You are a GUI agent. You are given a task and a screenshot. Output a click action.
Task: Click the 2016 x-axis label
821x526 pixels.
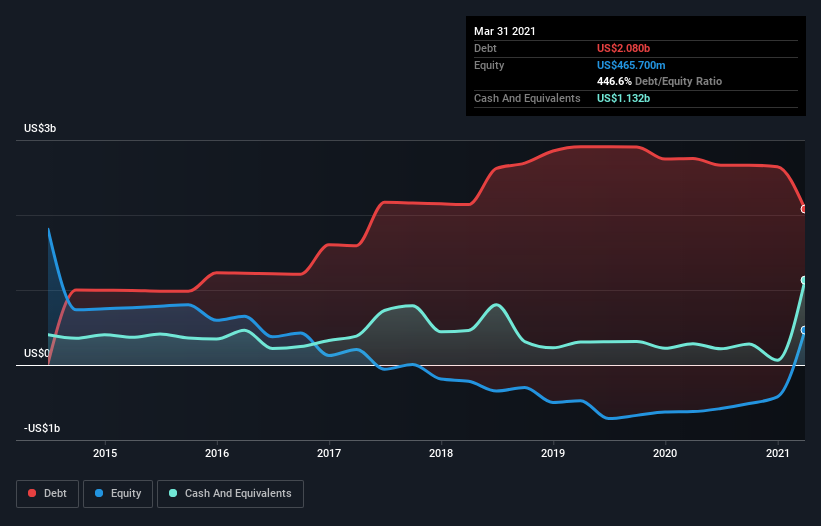pos(217,453)
